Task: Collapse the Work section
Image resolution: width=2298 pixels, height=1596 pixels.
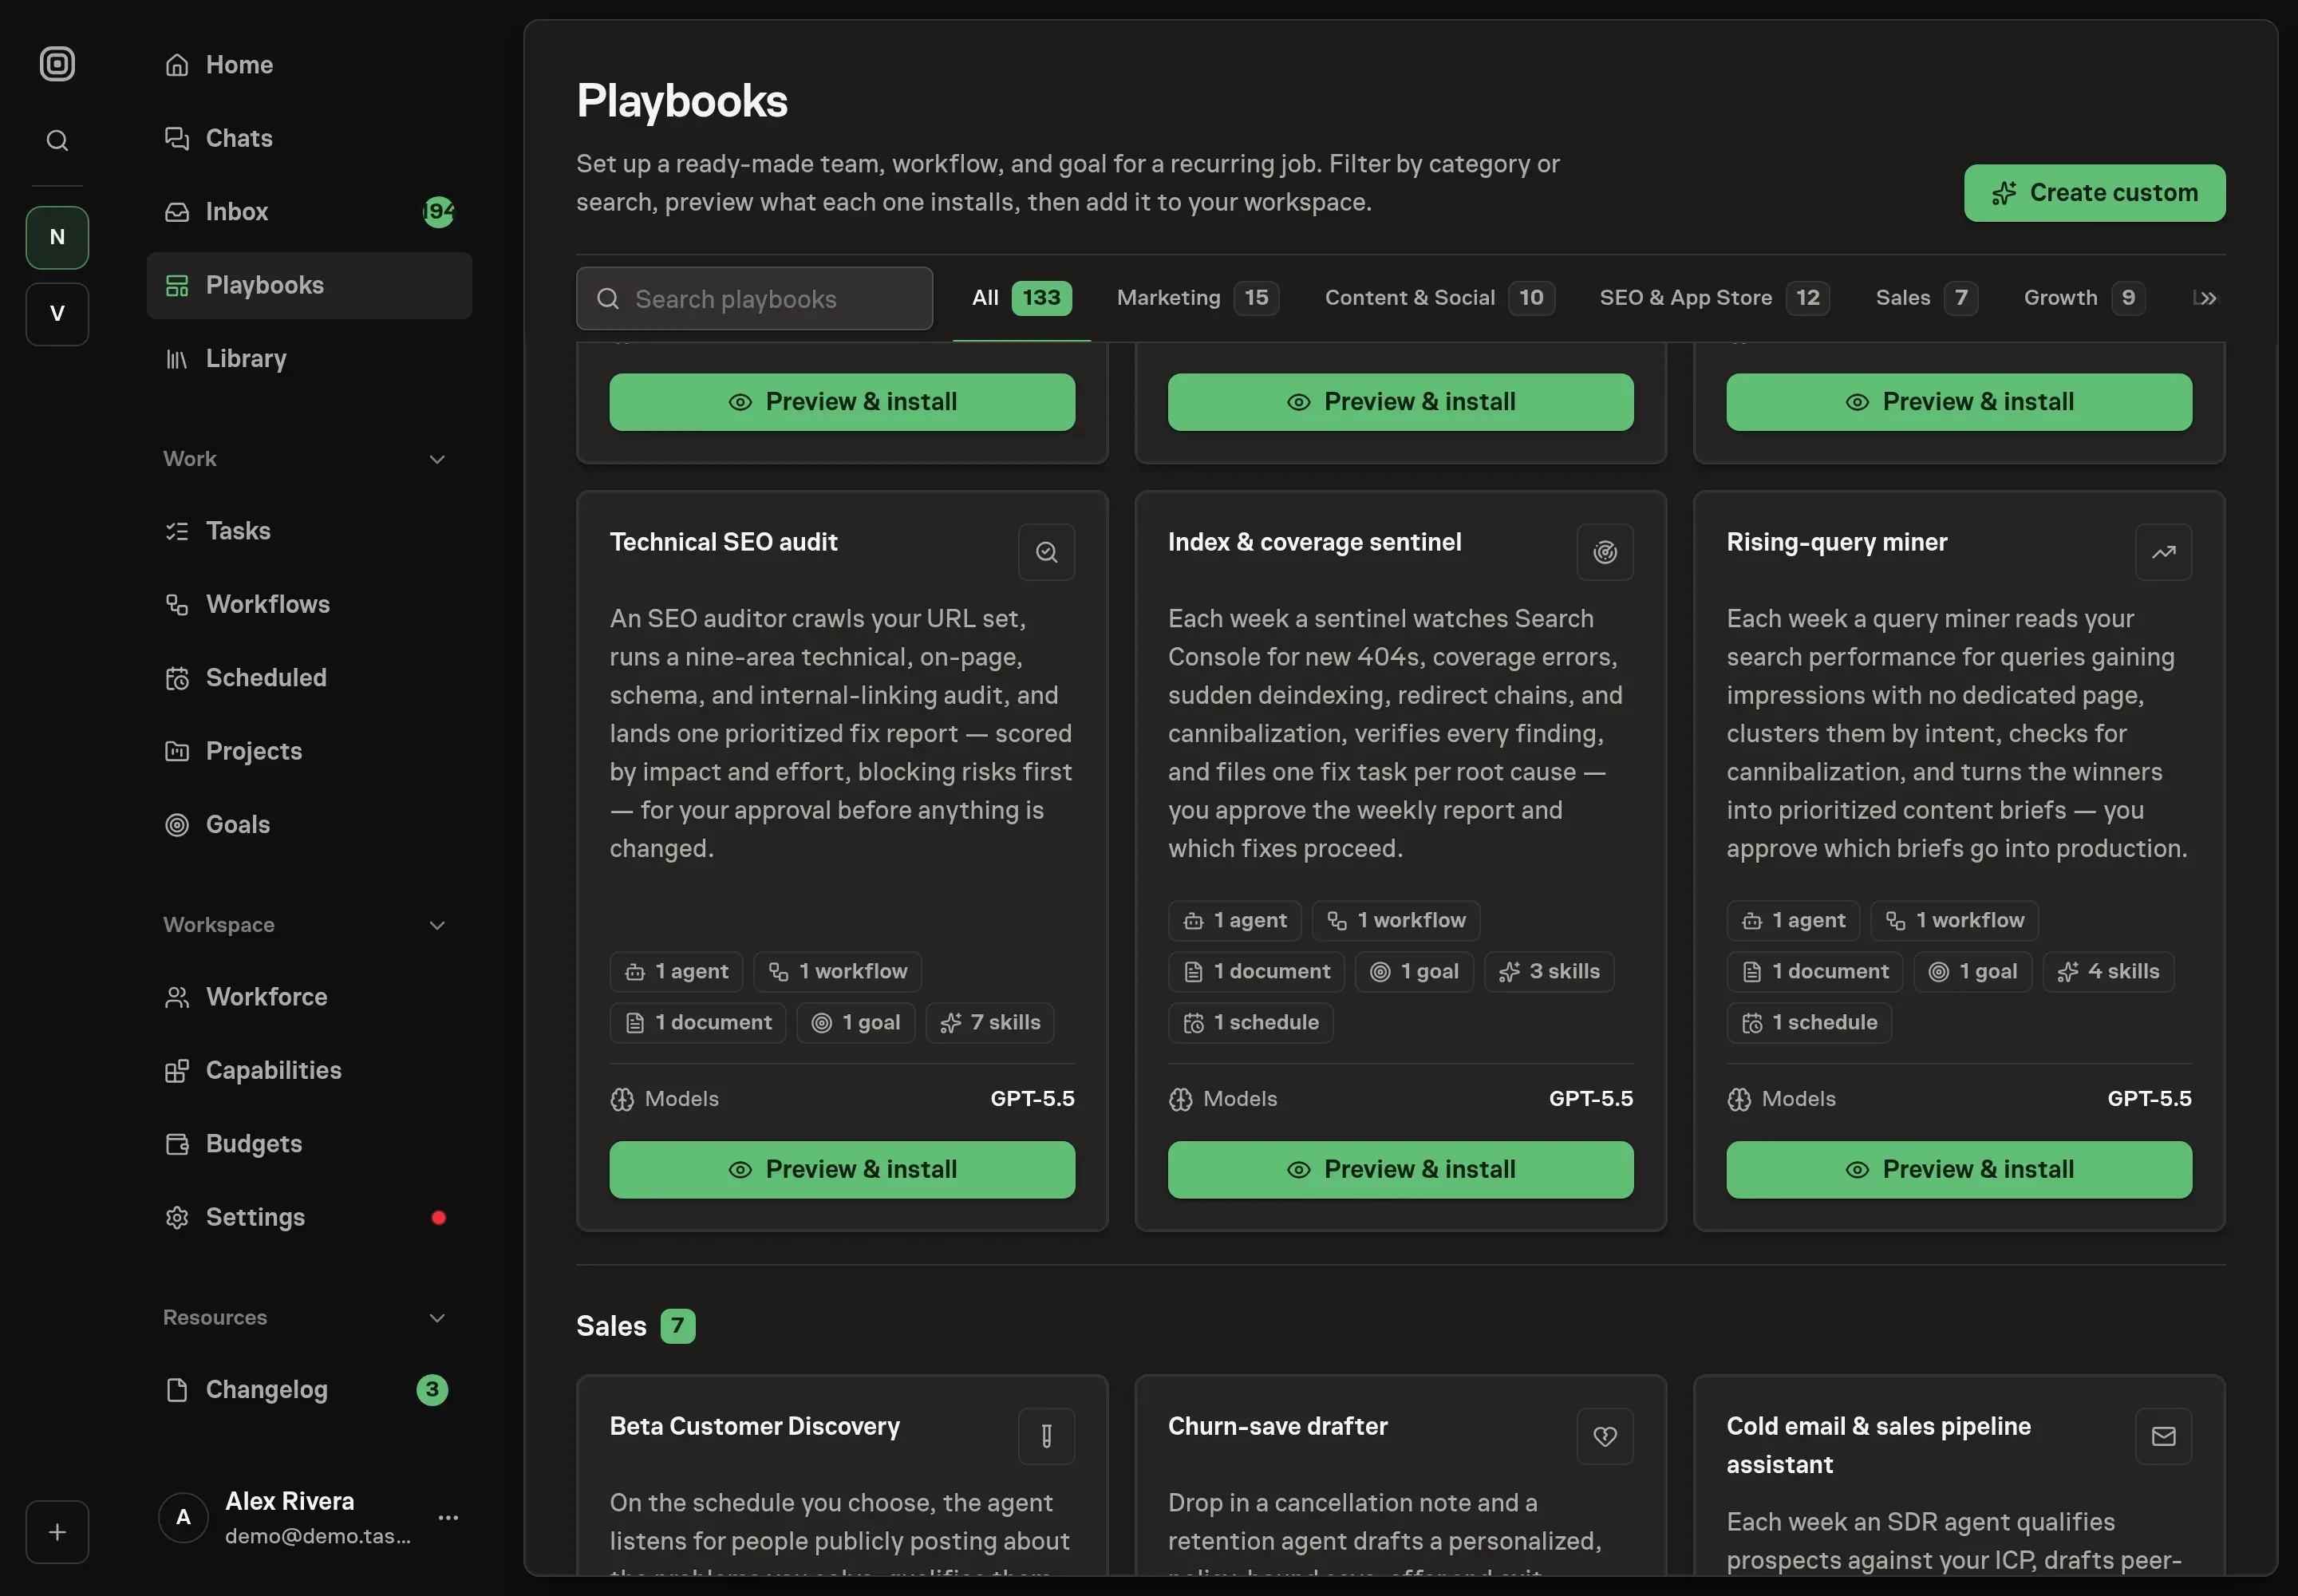Action: click(x=436, y=459)
